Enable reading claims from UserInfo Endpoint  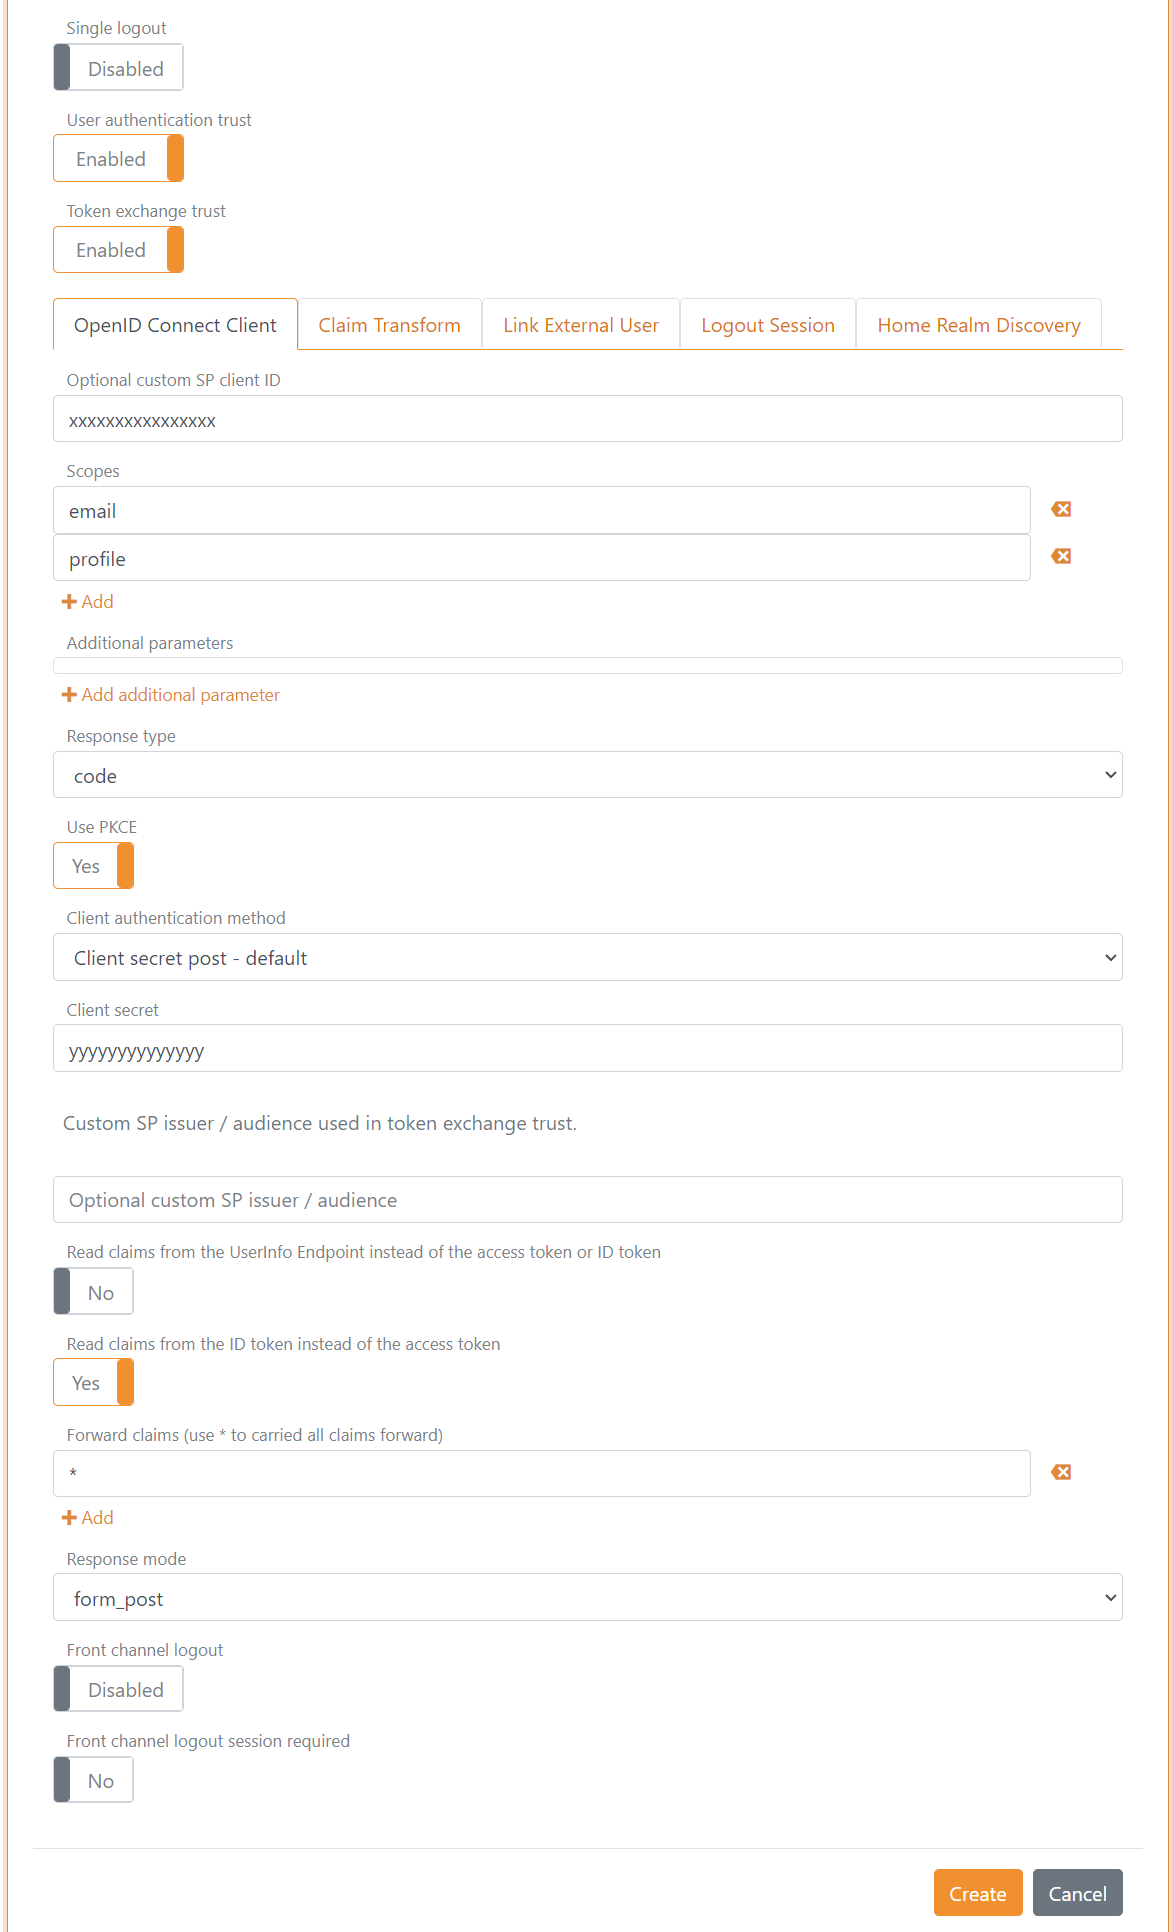(x=93, y=1292)
